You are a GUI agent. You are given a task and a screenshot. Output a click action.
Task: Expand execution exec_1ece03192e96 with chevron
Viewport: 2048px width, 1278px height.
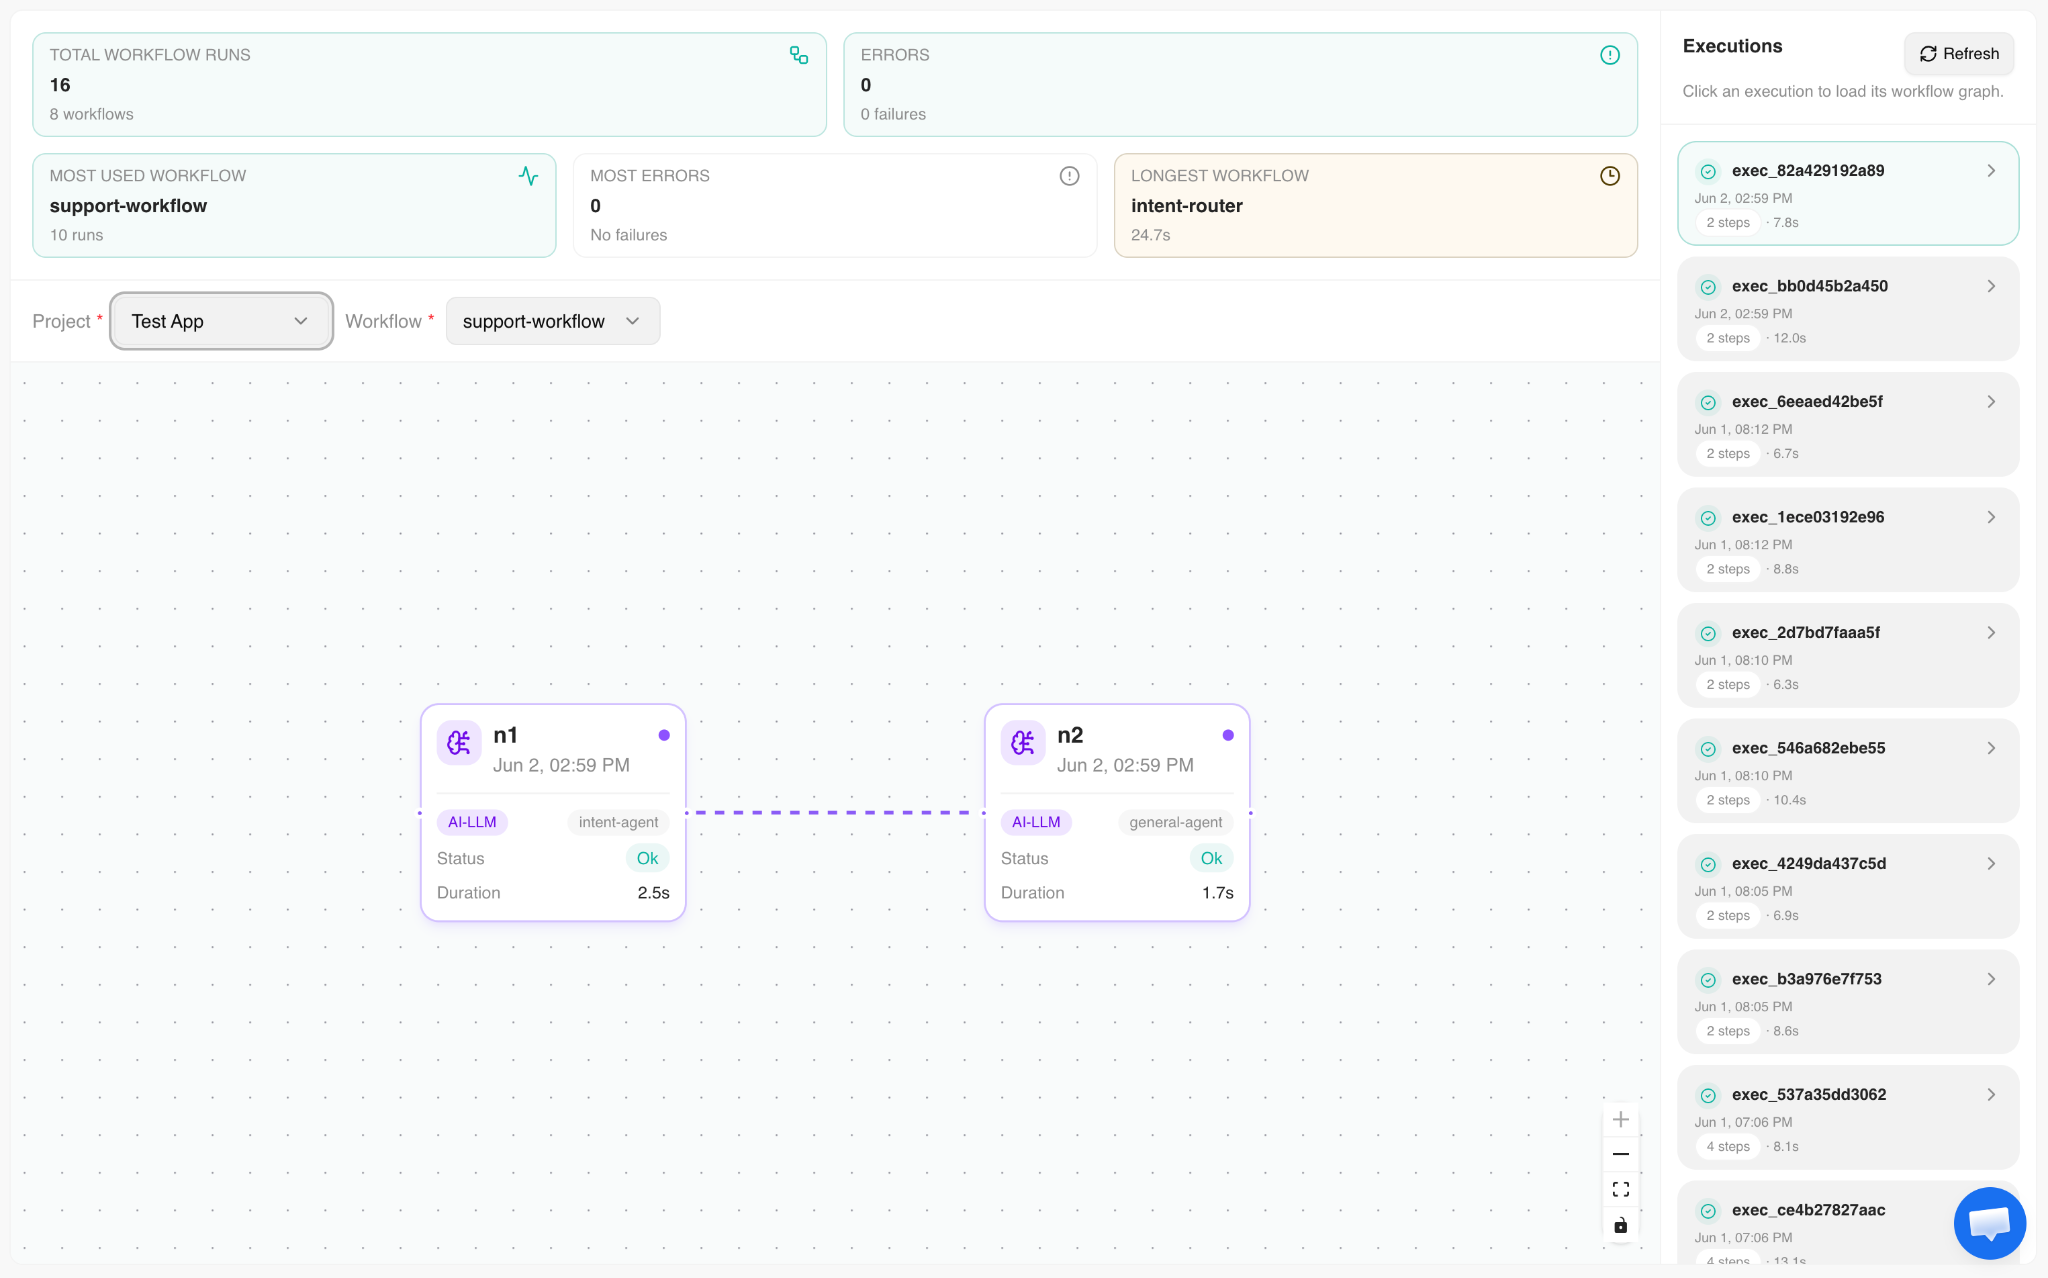tap(1991, 517)
